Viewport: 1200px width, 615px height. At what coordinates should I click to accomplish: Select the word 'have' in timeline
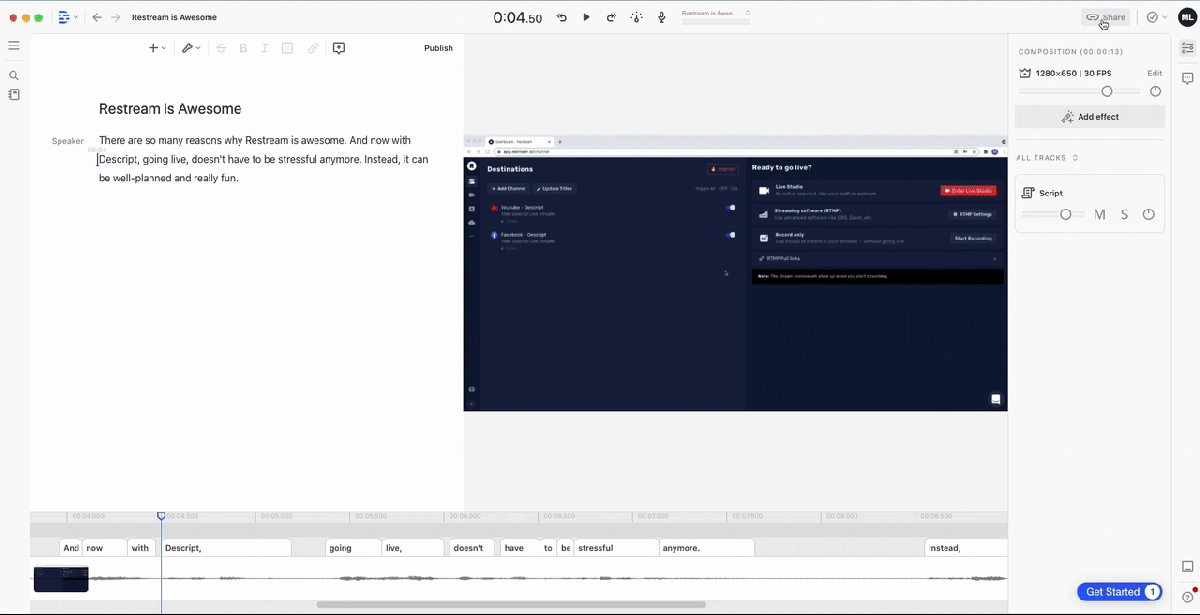519,548
